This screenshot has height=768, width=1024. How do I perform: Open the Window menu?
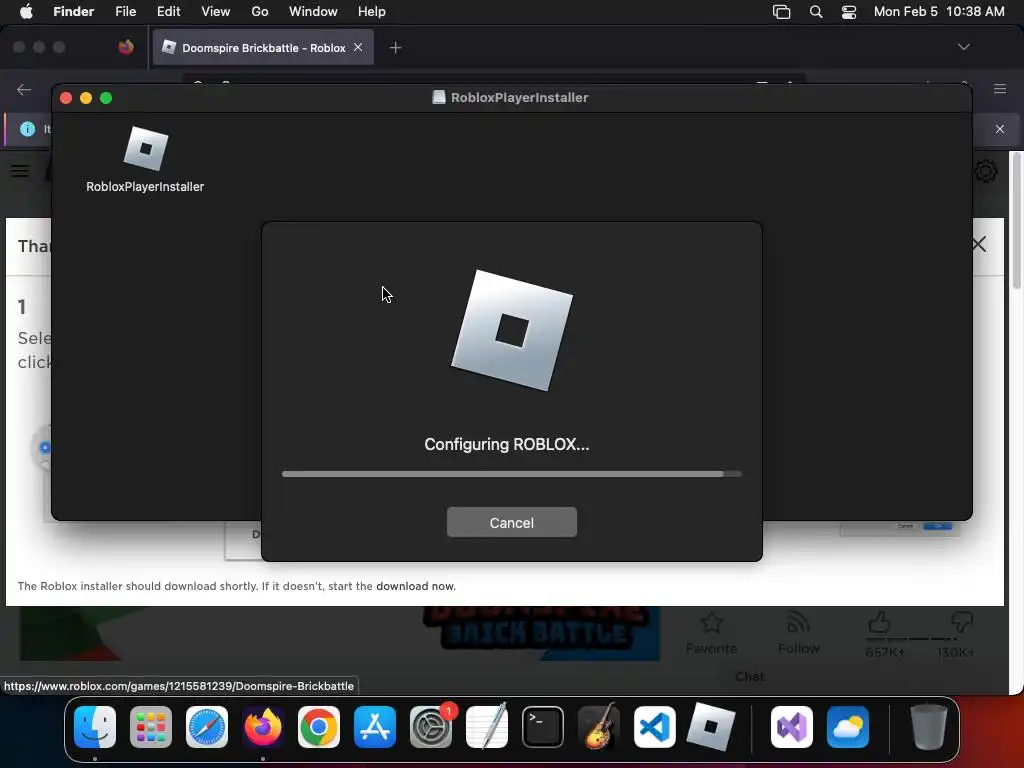coord(313,12)
